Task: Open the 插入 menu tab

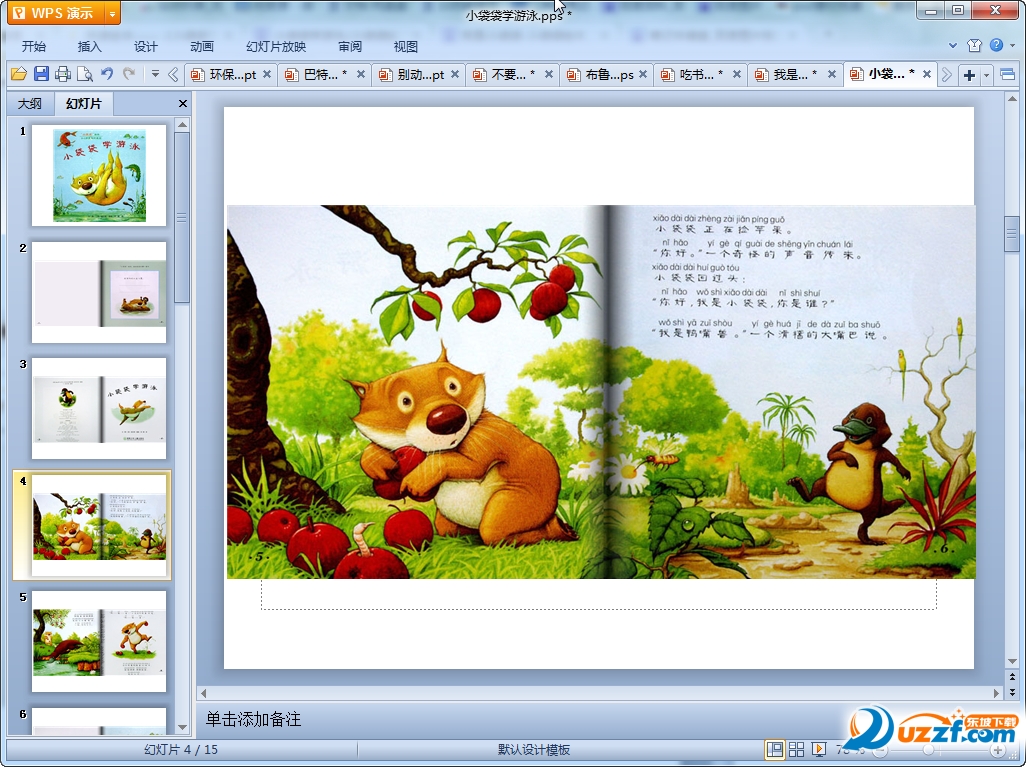Action: coord(90,46)
